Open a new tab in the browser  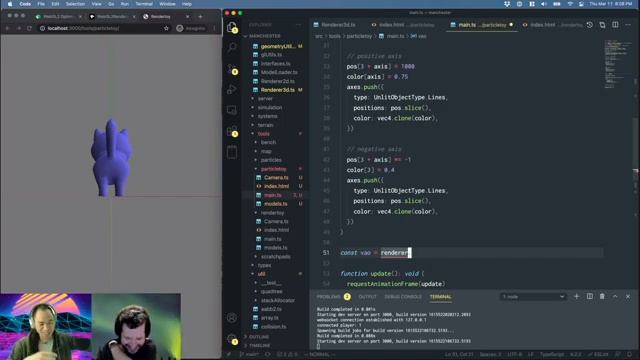(200, 17)
